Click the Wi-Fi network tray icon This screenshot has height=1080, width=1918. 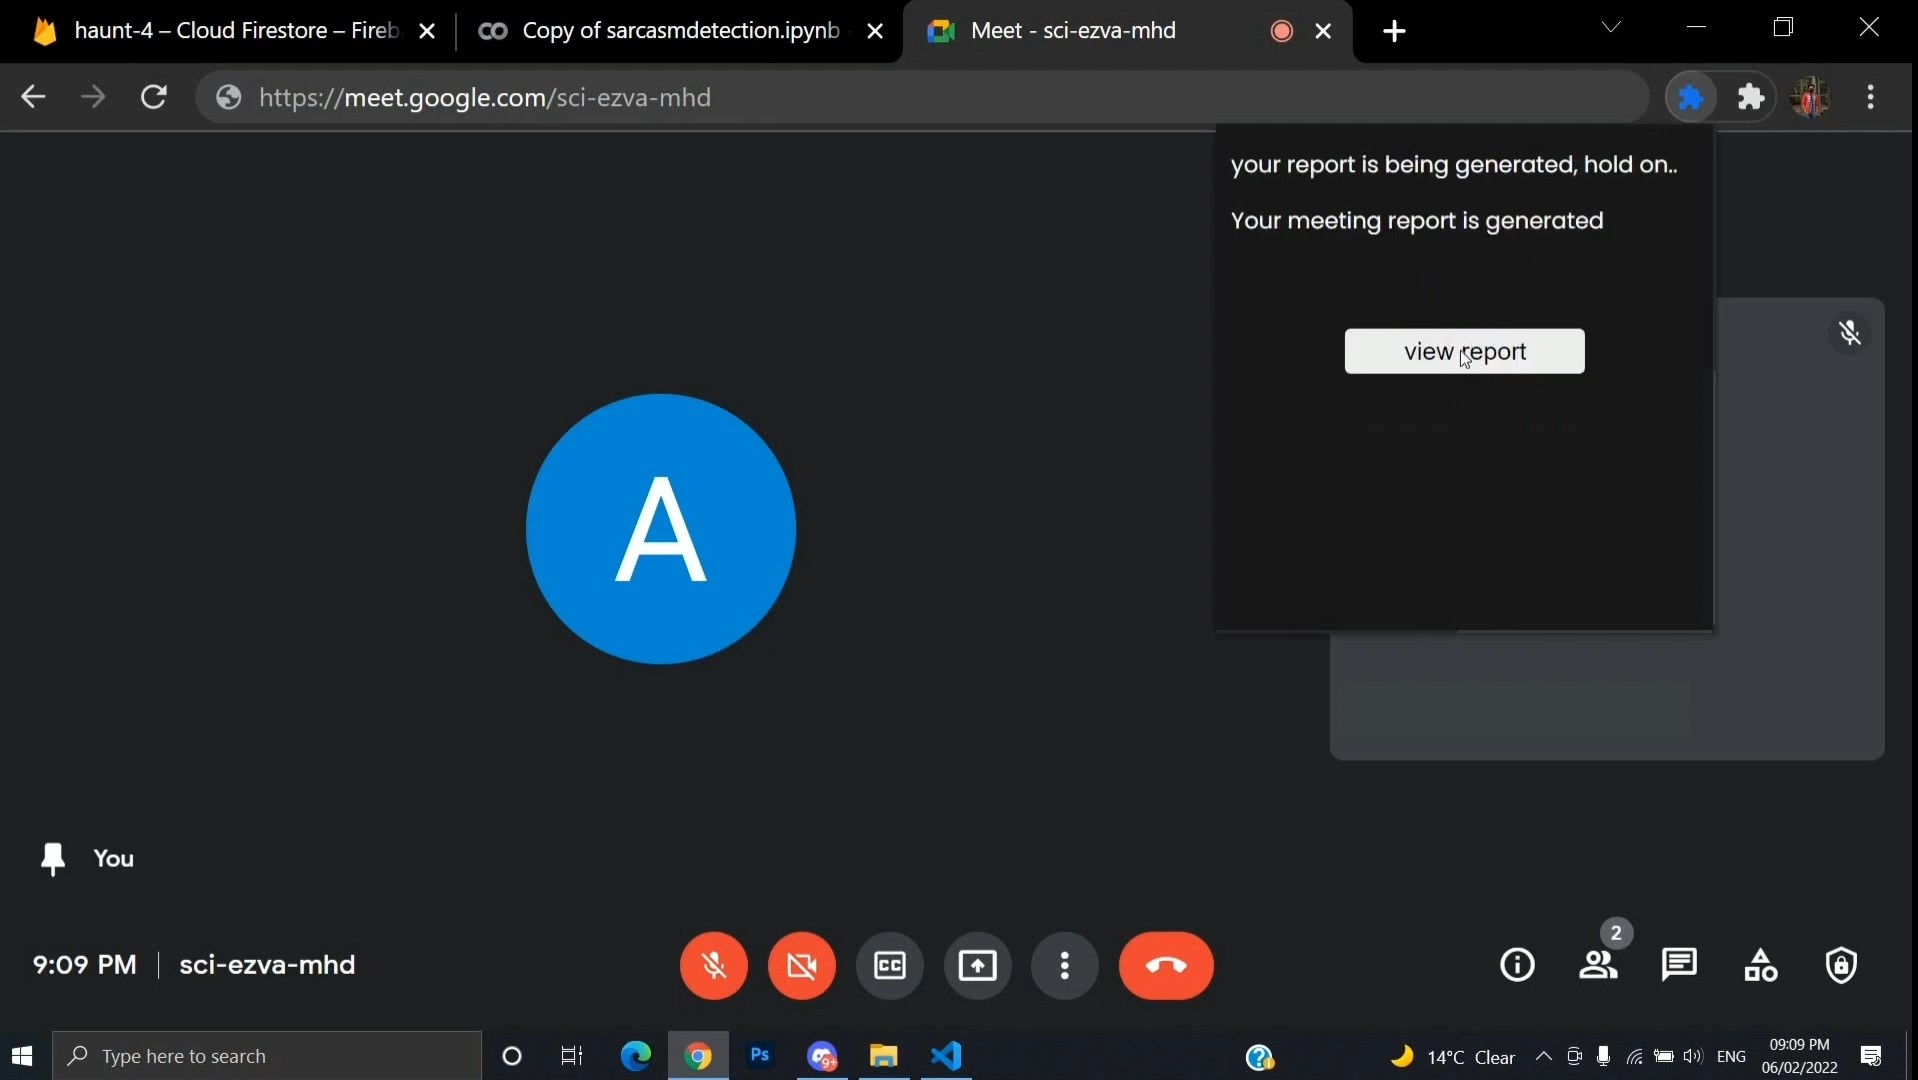[1634, 1056]
